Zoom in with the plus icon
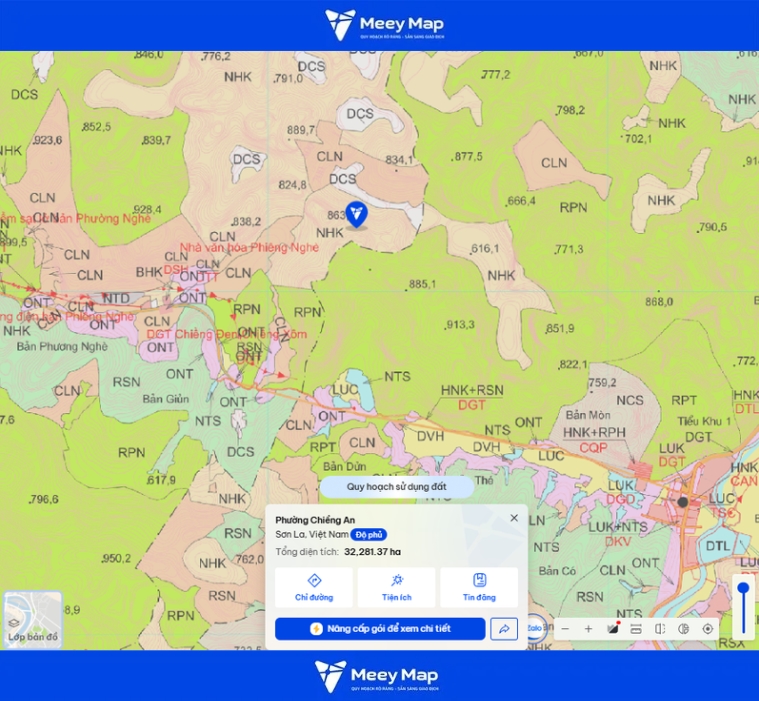Viewport: 759px width, 701px height. tap(589, 629)
